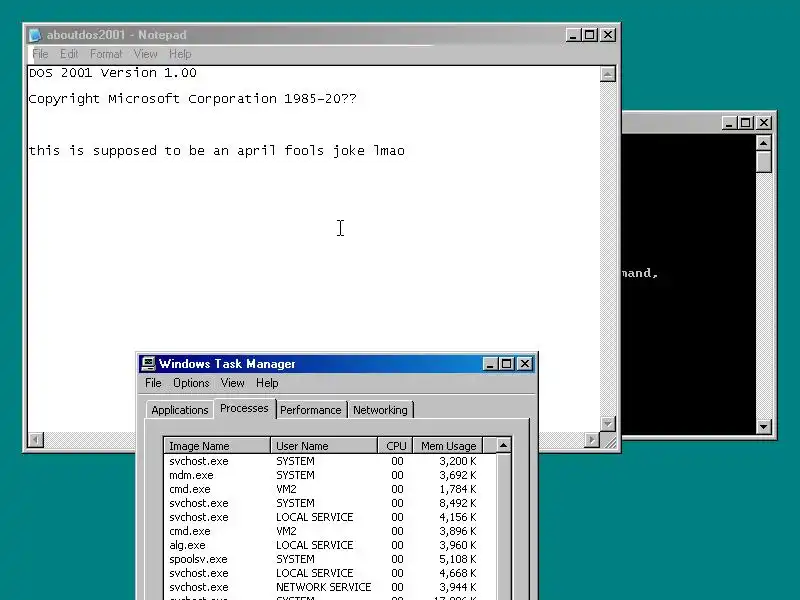Switch to the Applications tab
Viewport: 800px width, 600px height.
click(x=180, y=410)
